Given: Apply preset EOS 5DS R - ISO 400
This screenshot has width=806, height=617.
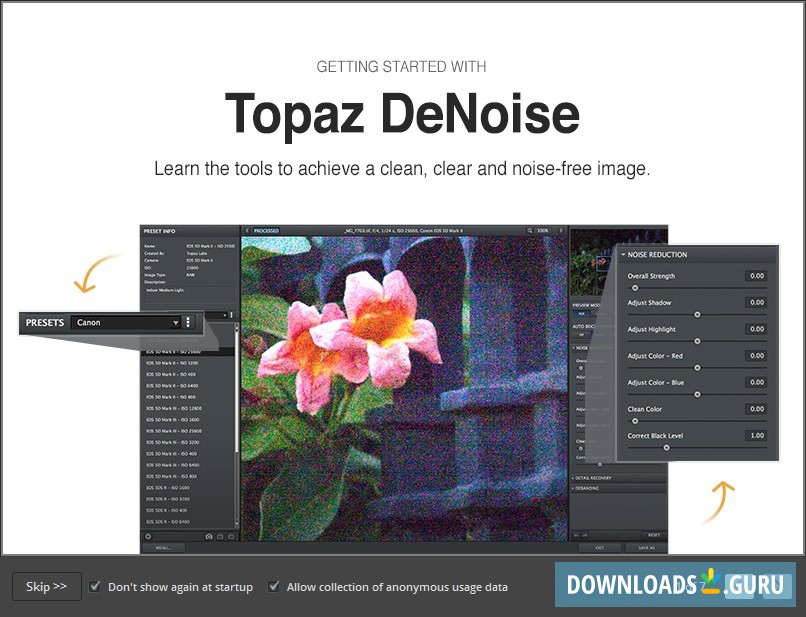Looking at the screenshot, I should pos(167,510).
